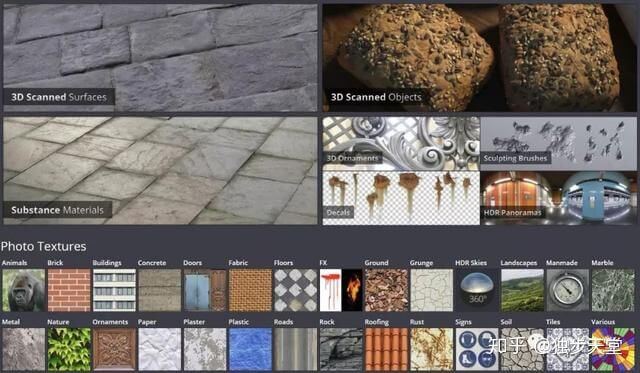Viewport: 640px width, 373px height.
Task: Click the 'Grunge' category label
Action: (x=421, y=263)
